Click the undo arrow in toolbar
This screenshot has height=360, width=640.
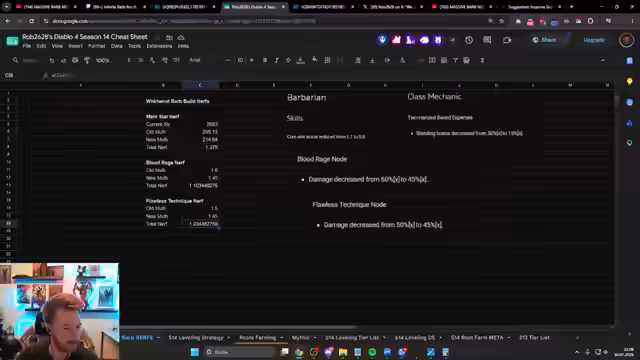pyautogui.click(x=52, y=60)
